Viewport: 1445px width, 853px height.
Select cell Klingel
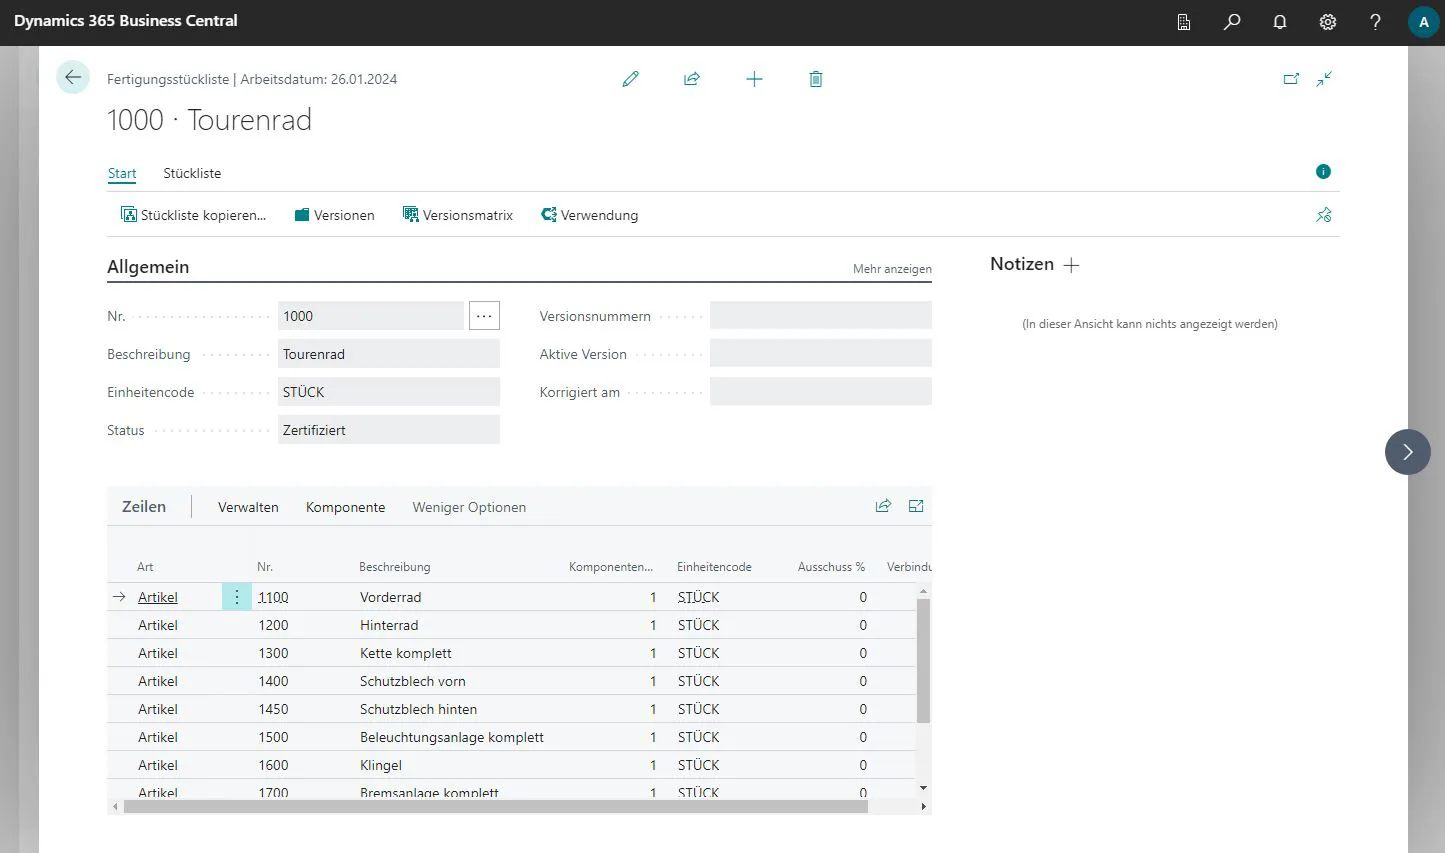click(x=381, y=765)
